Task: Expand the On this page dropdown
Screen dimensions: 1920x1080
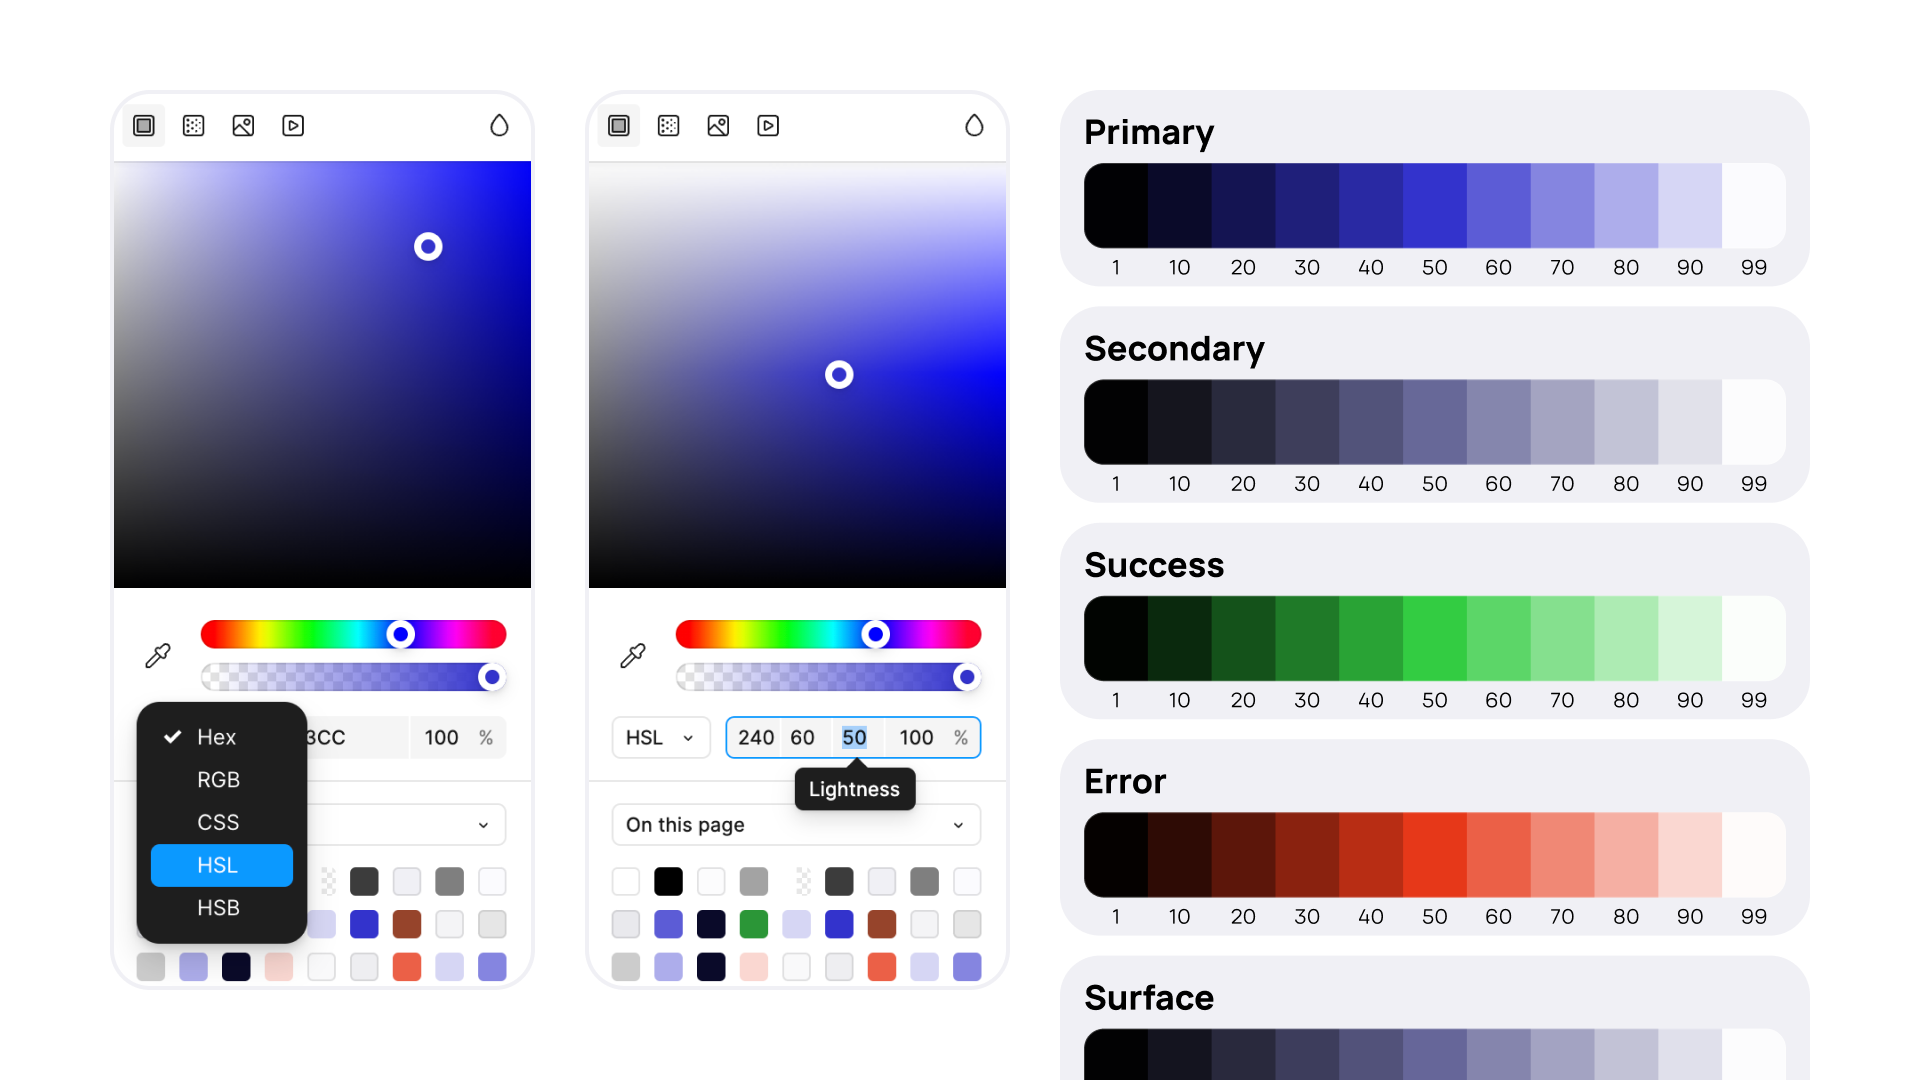Action: pos(796,825)
